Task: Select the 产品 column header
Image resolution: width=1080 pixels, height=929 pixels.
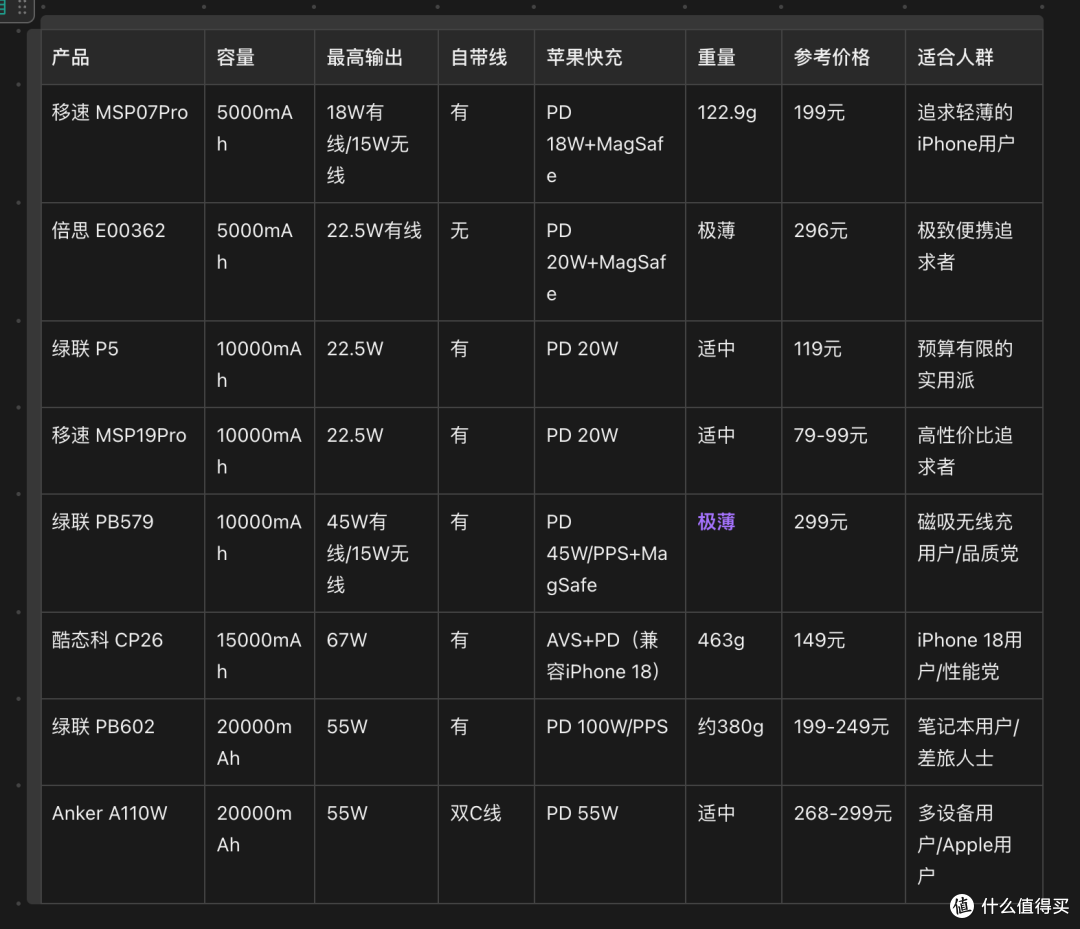Action: 123,57
